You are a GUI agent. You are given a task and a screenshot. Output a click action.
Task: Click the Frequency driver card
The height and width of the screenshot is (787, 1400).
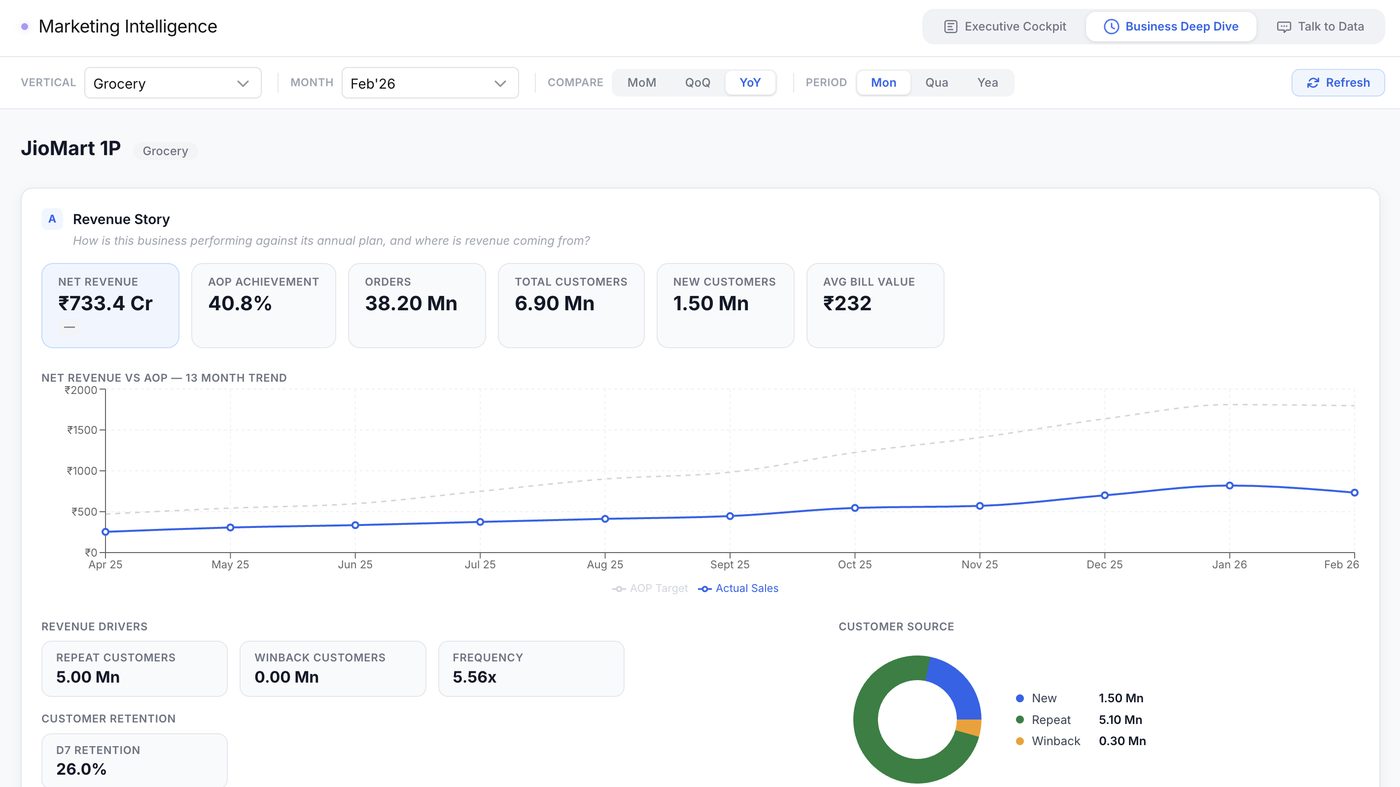531,669
